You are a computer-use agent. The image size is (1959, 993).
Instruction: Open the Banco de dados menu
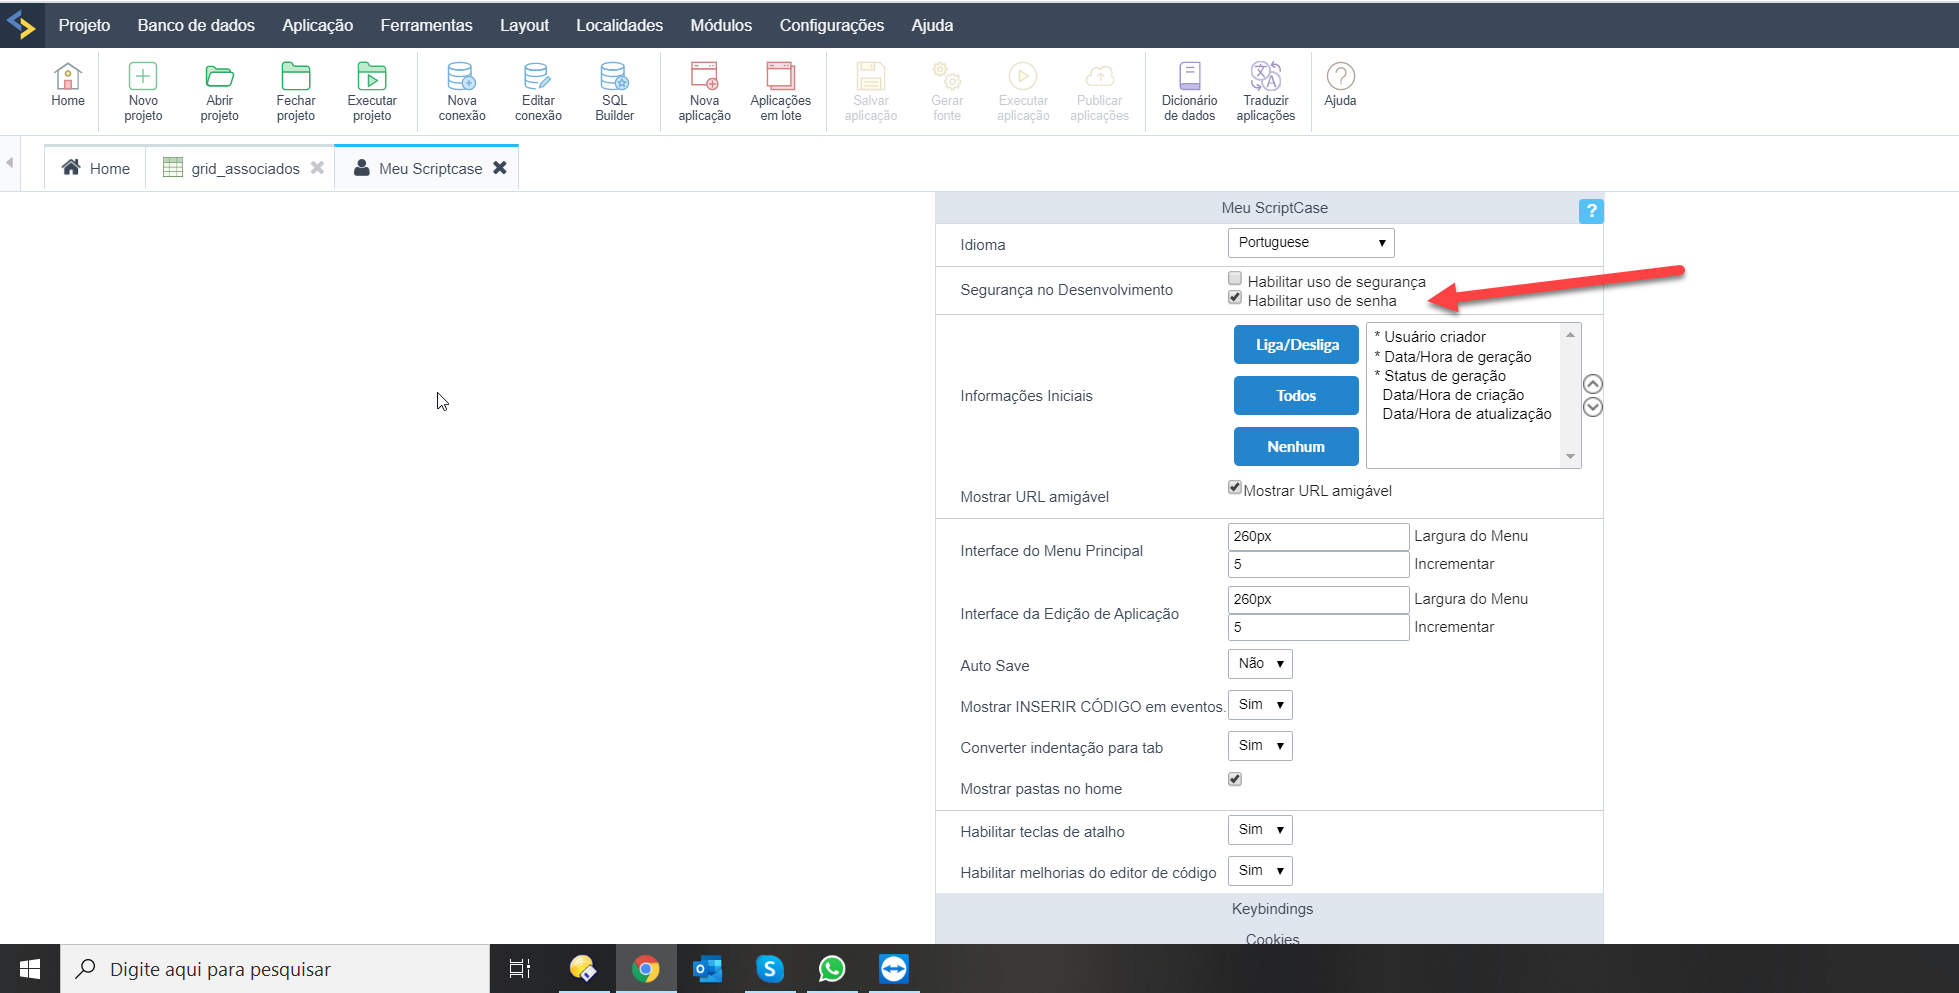point(196,25)
